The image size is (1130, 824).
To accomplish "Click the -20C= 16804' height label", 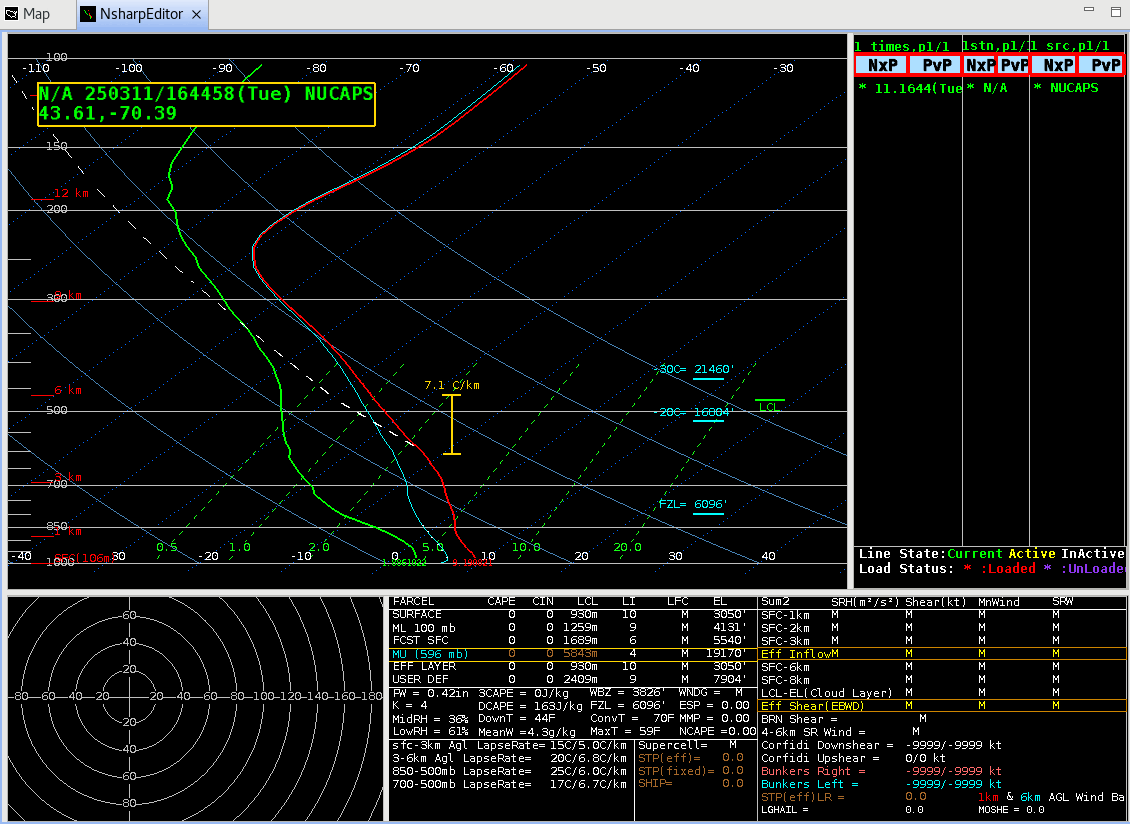I will pyautogui.click(x=693, y=412).
